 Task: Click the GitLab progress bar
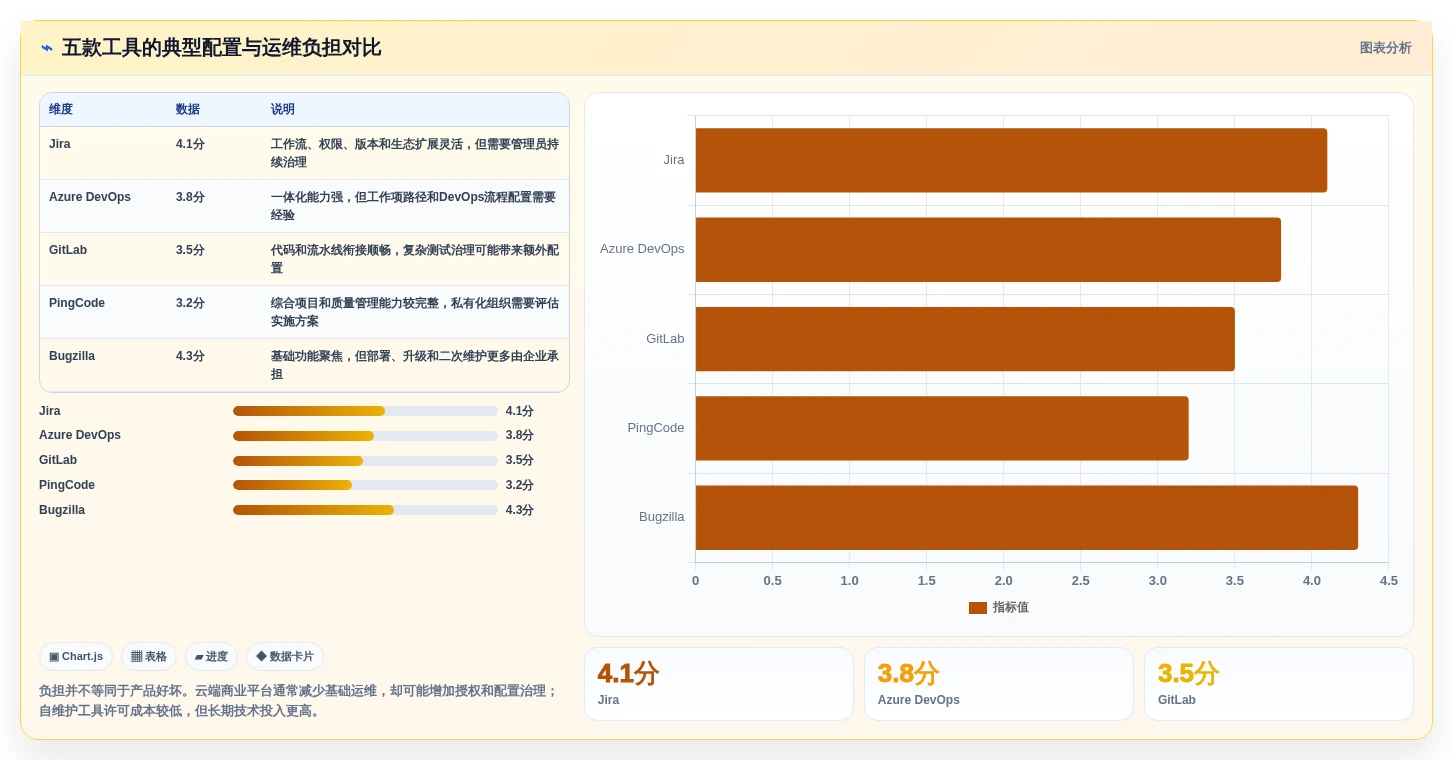point(365,461)
